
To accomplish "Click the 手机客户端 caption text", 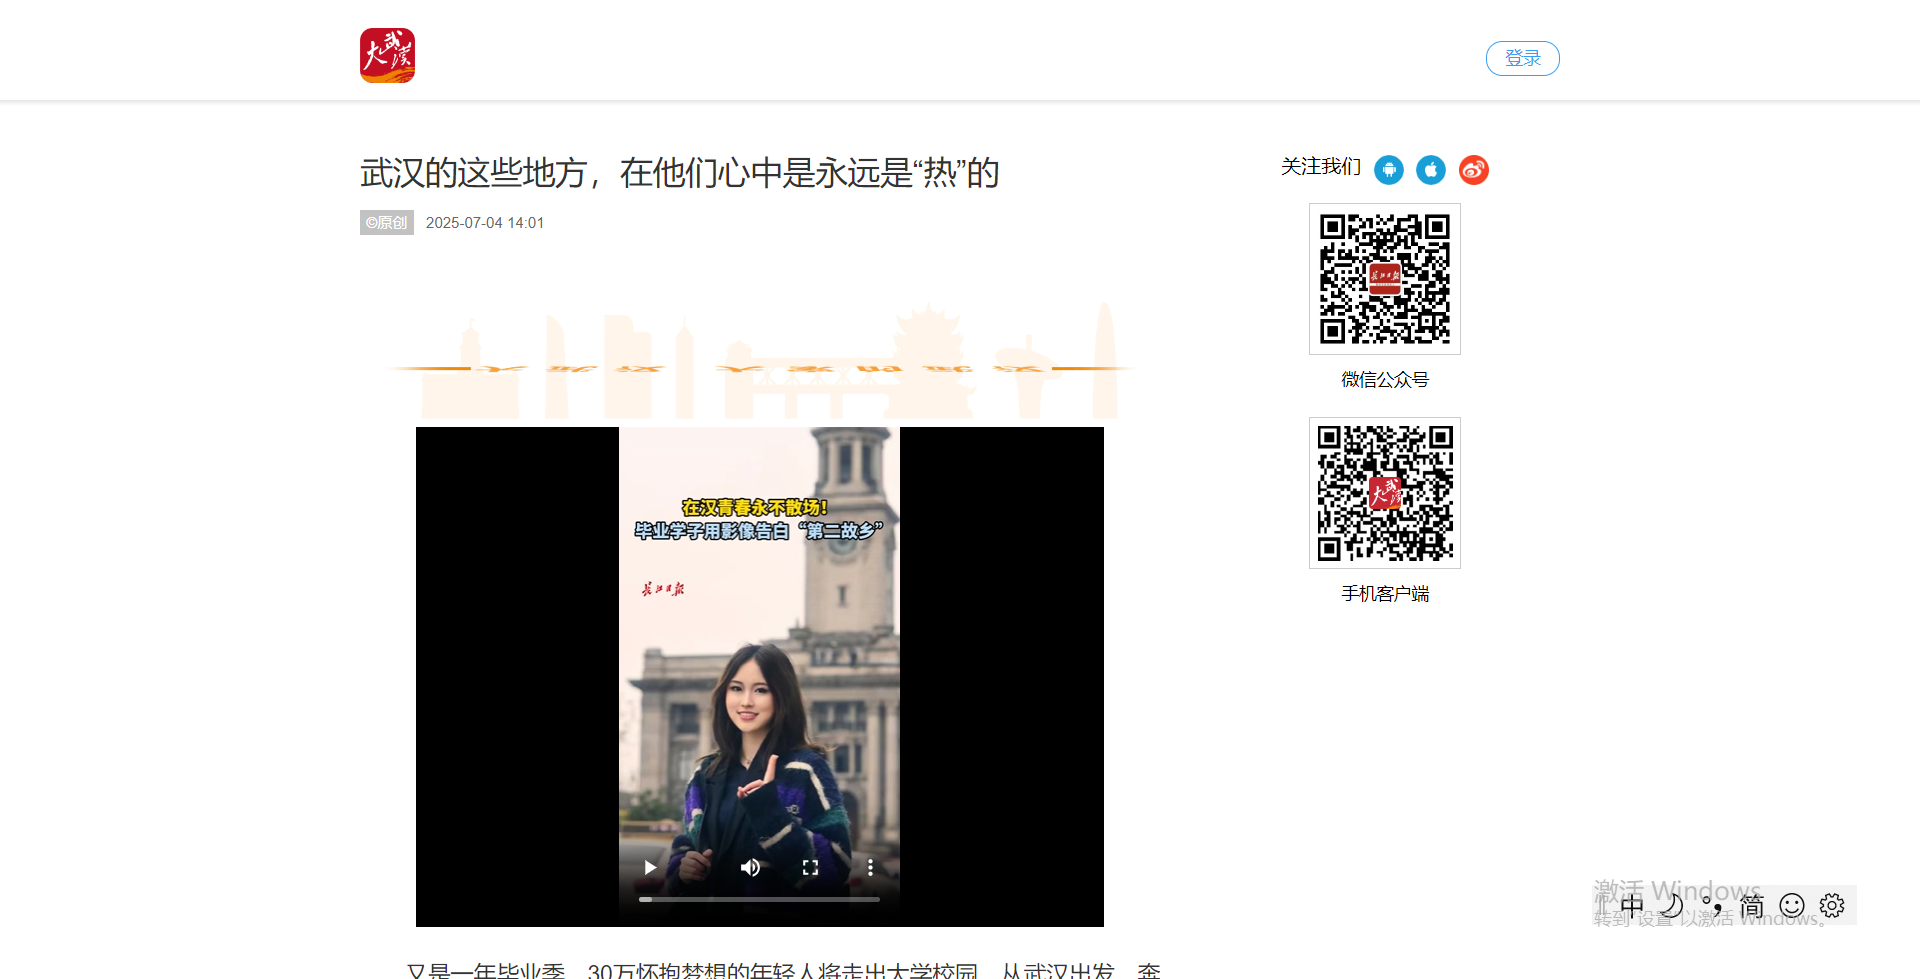I will 1385,594.
